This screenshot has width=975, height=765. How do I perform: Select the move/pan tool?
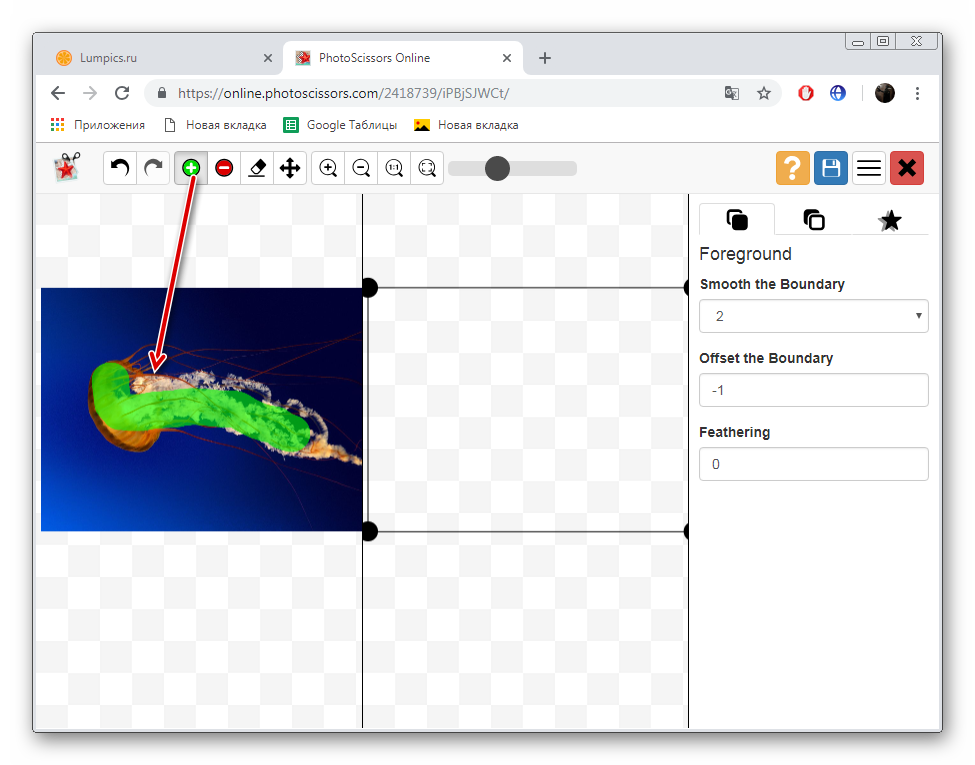tap(290, 168)
